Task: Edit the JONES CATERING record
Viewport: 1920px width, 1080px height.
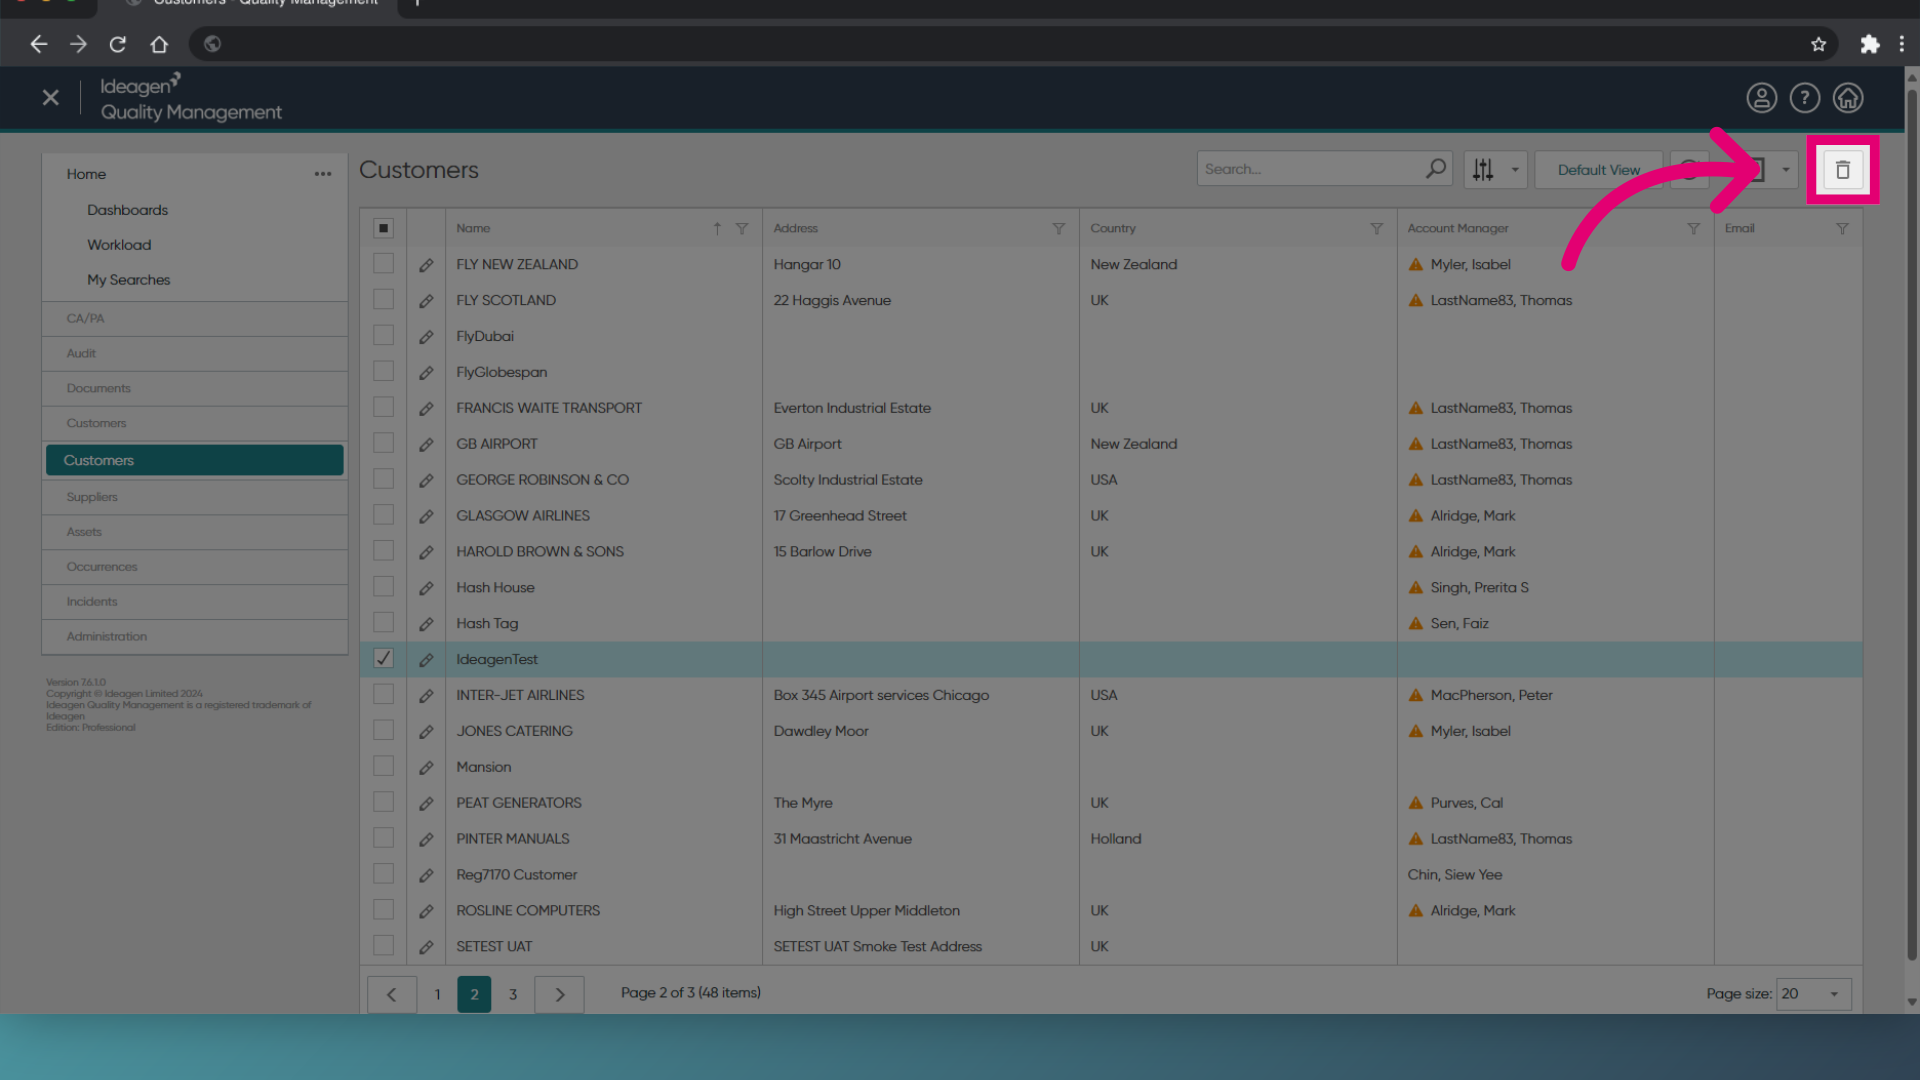Action: [x=426, y=732]
